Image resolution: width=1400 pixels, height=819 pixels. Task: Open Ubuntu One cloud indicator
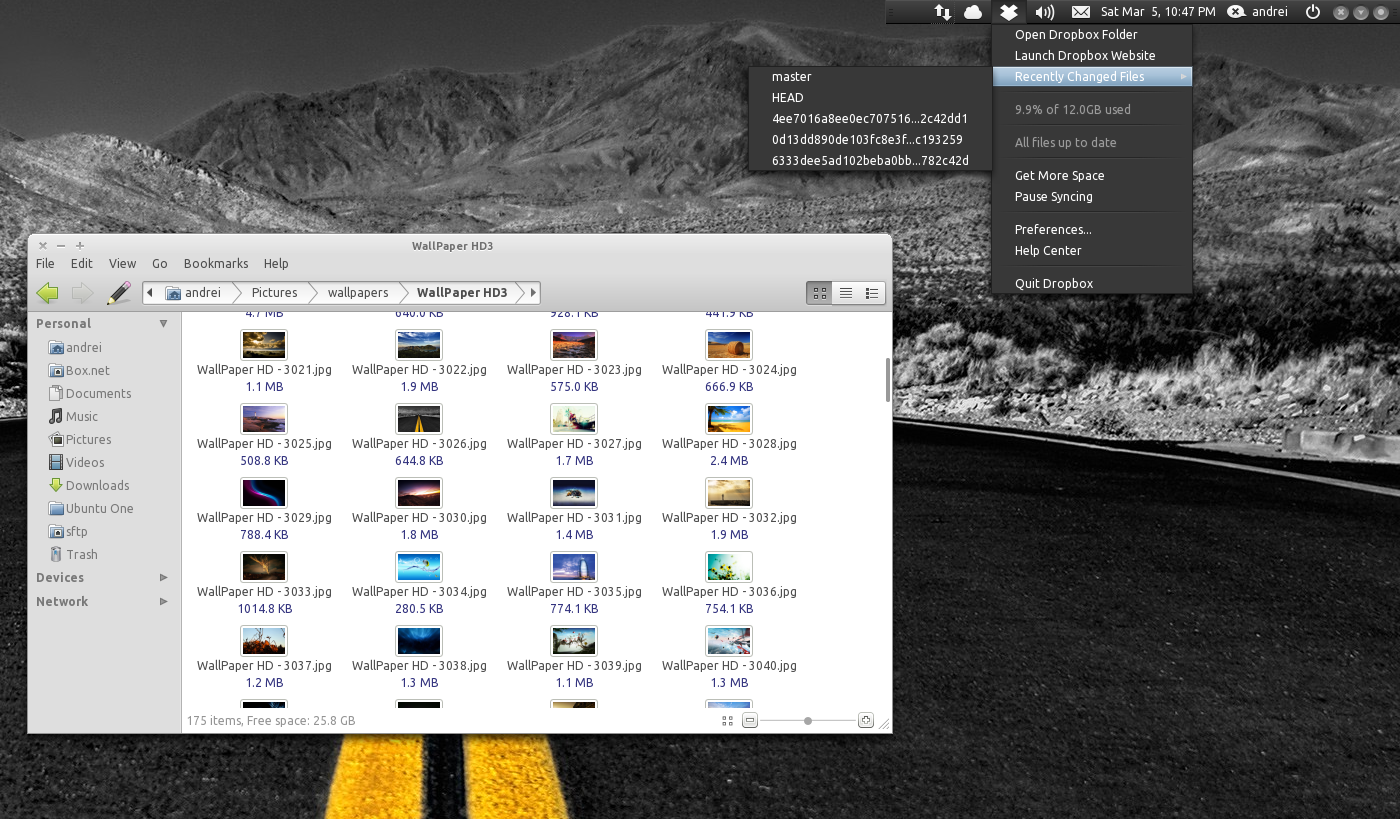(x=973, y=12)
